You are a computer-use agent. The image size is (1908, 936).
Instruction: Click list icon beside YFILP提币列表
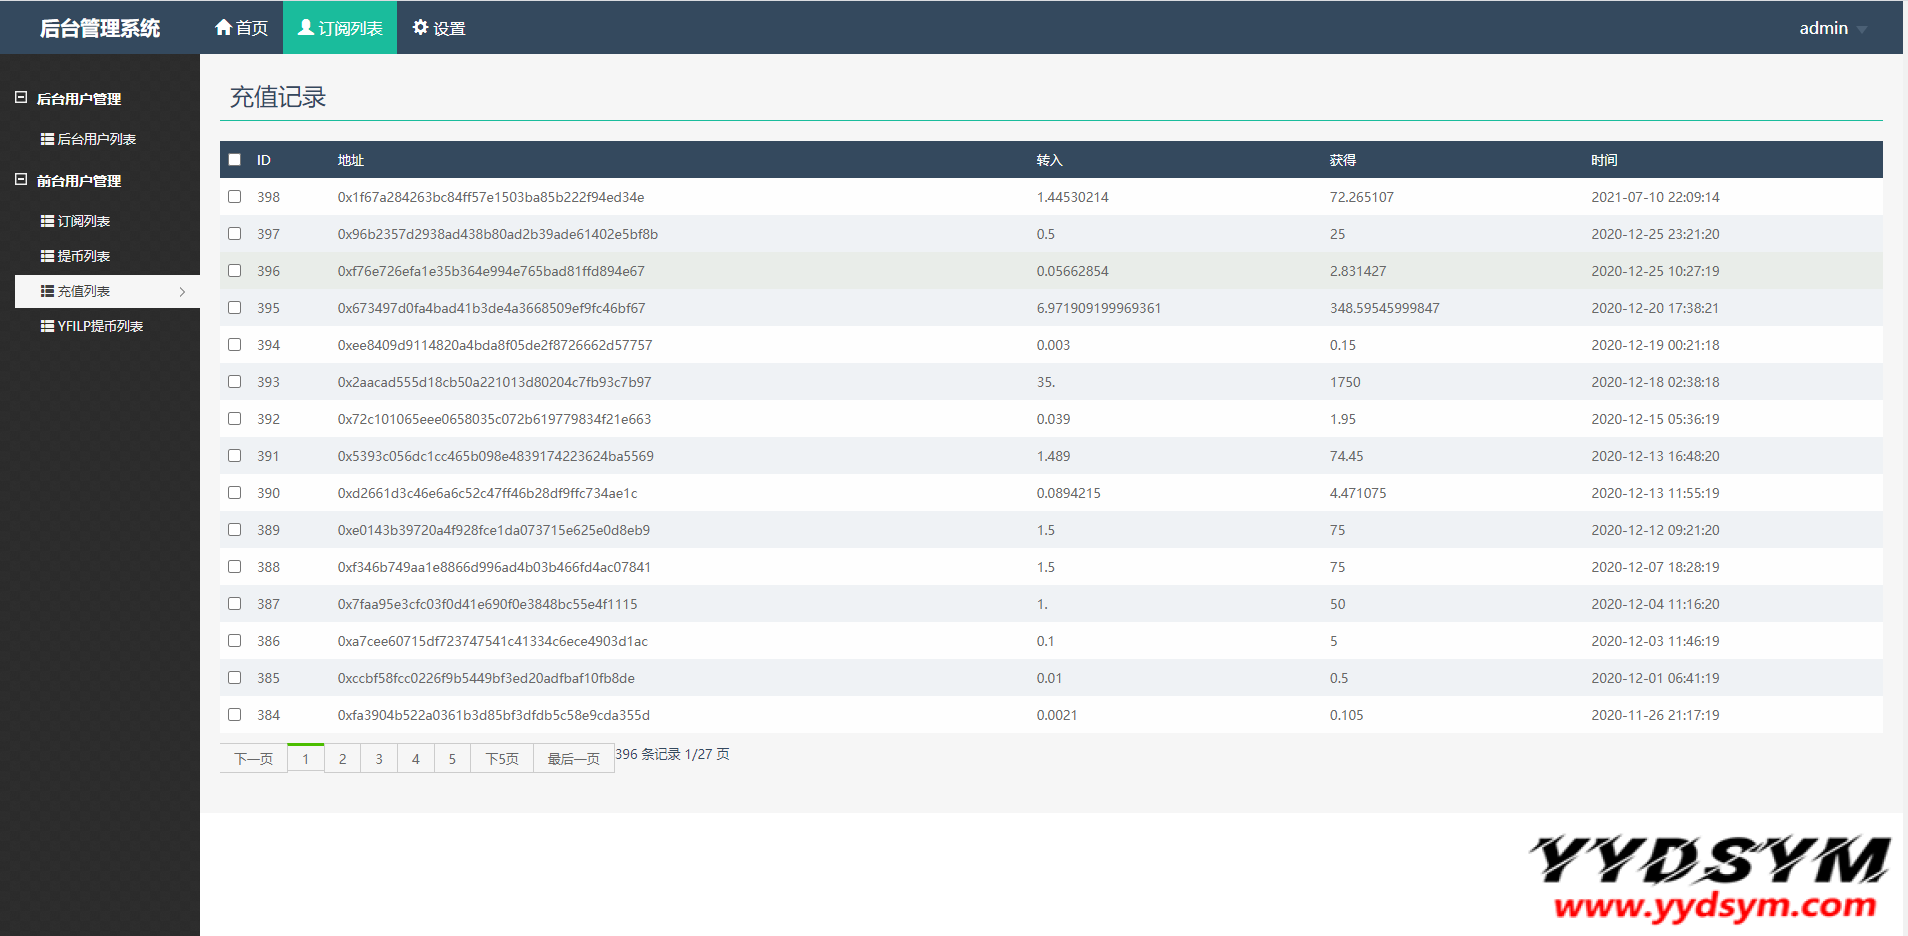[x=47, y=326]
